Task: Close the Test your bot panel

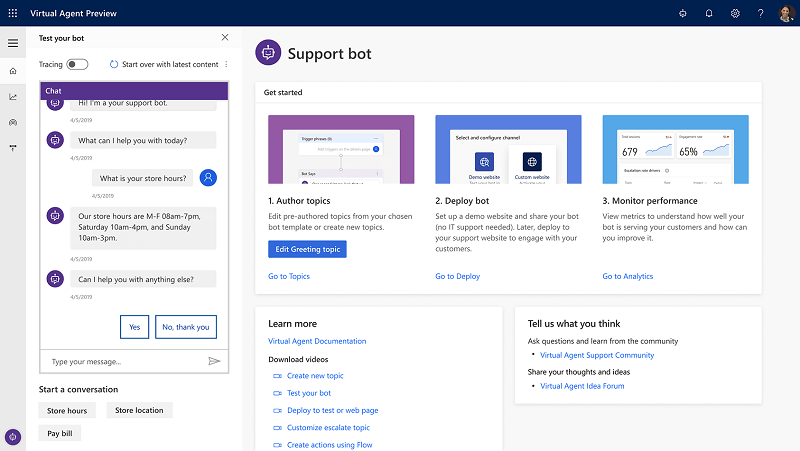Action: click(x=224, y=37)
